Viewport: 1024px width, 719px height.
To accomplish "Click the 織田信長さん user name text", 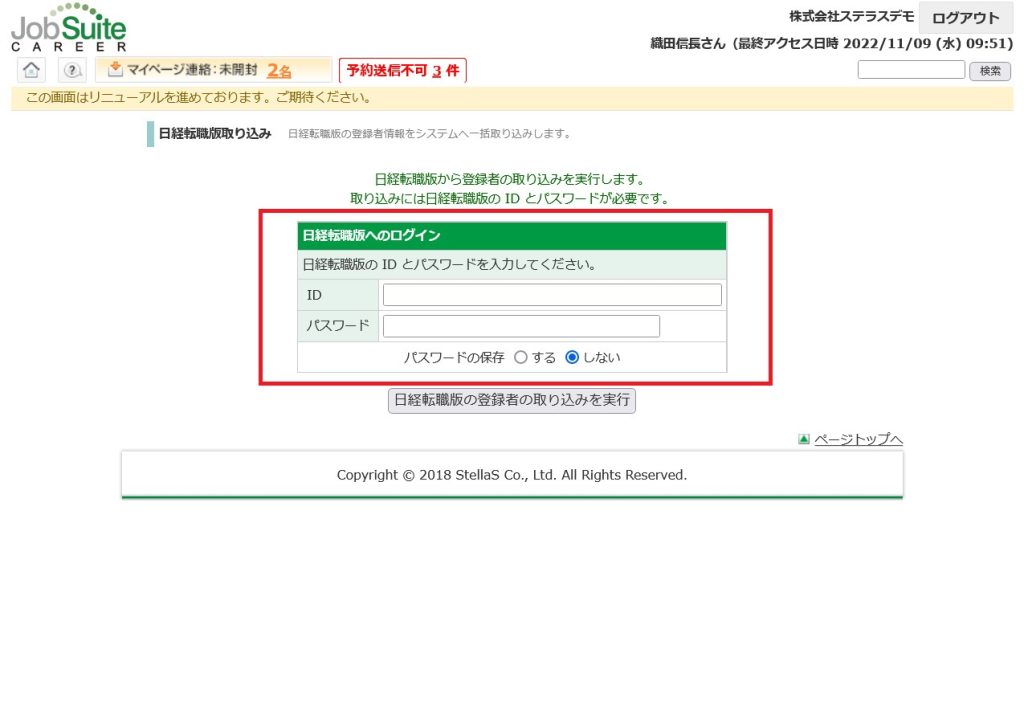I will (x=690, y=44).
